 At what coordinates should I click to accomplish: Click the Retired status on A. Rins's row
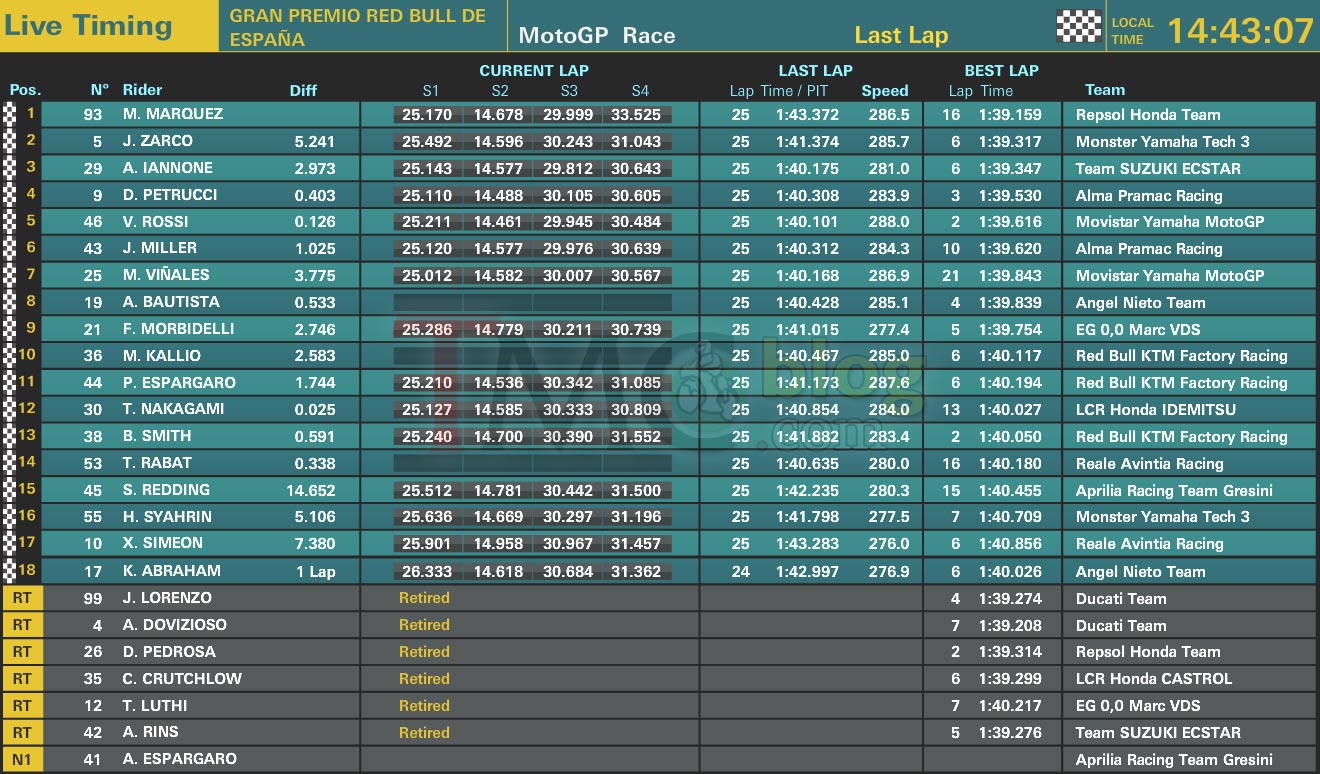[424, 732]
